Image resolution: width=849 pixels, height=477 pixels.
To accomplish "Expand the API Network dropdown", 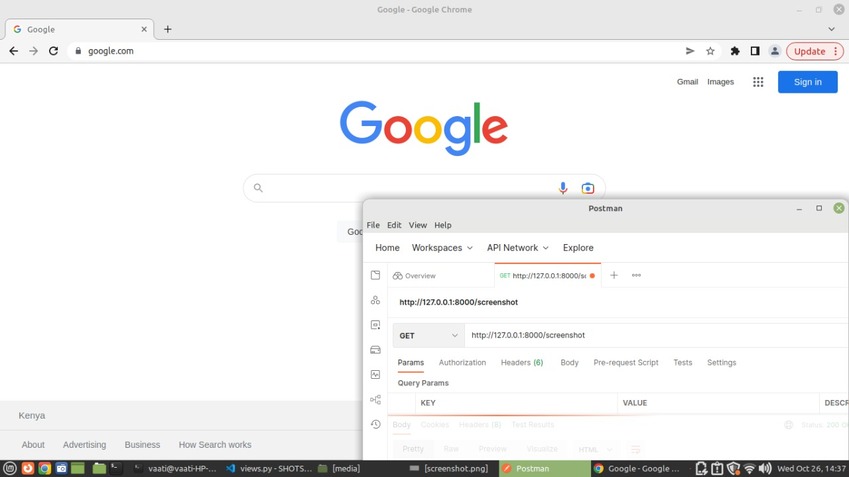I will [518, 248].
